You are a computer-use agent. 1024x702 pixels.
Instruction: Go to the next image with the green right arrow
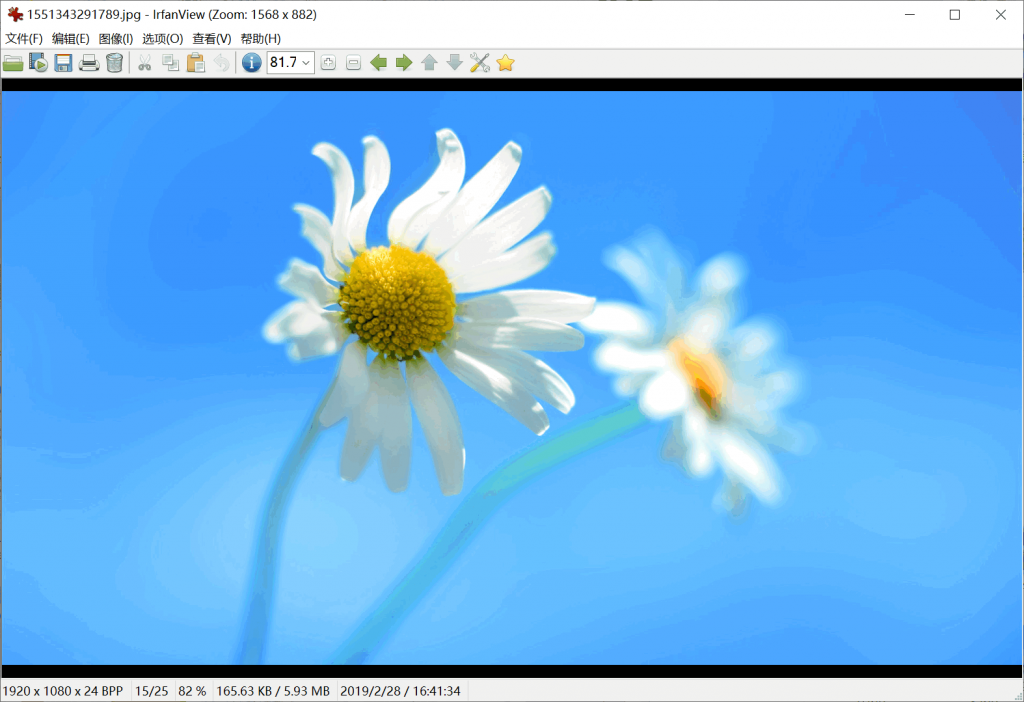pos(404,63)
